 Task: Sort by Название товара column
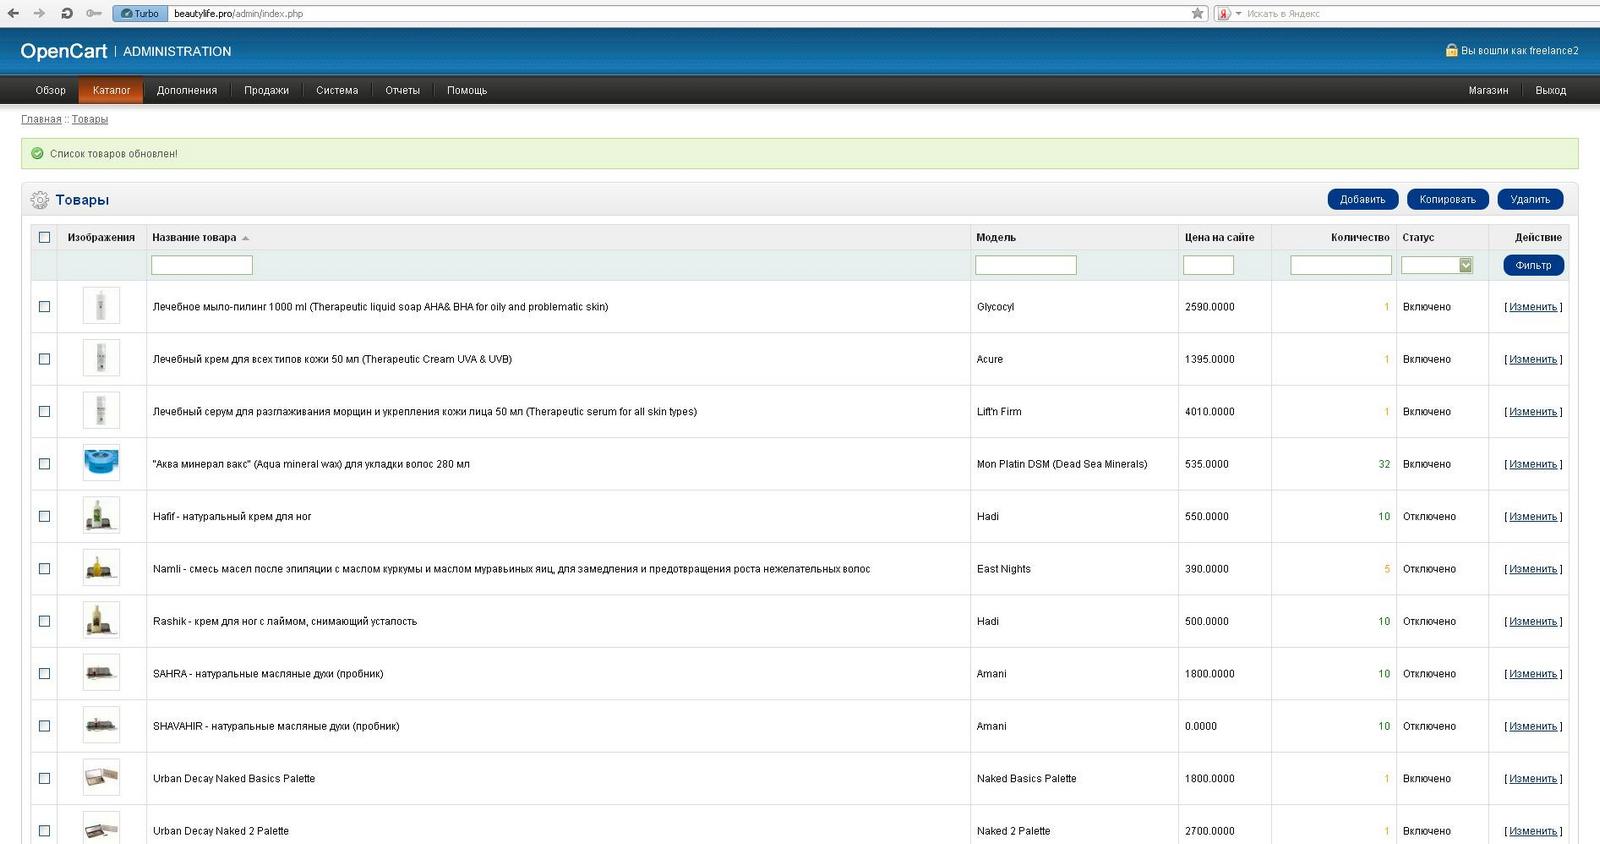(200, 237)
